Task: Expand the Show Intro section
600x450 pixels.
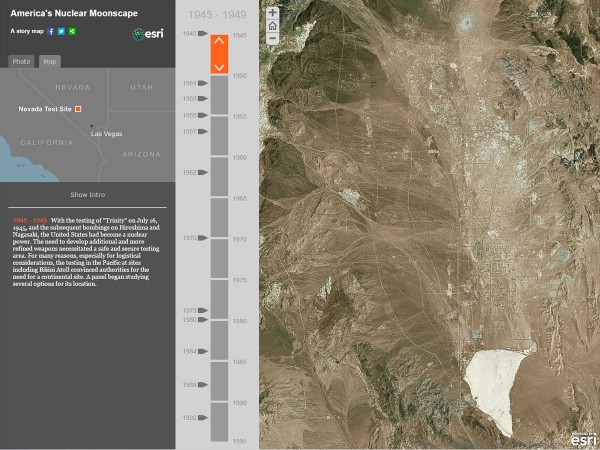Action: pyautogui.click(x=87, y=195)
